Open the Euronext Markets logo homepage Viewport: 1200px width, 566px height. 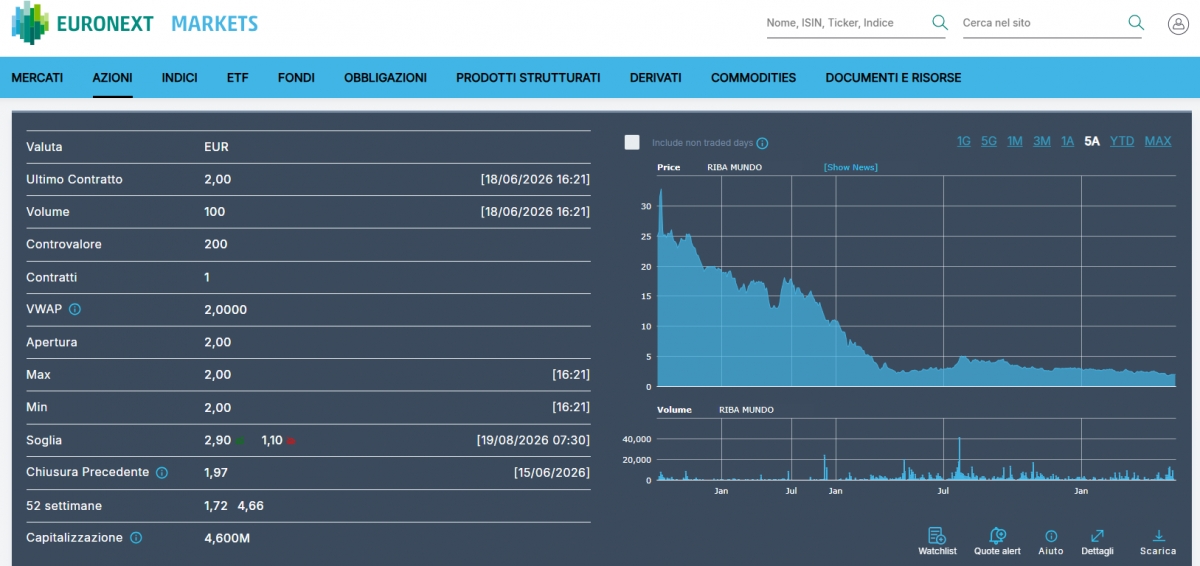135,23
